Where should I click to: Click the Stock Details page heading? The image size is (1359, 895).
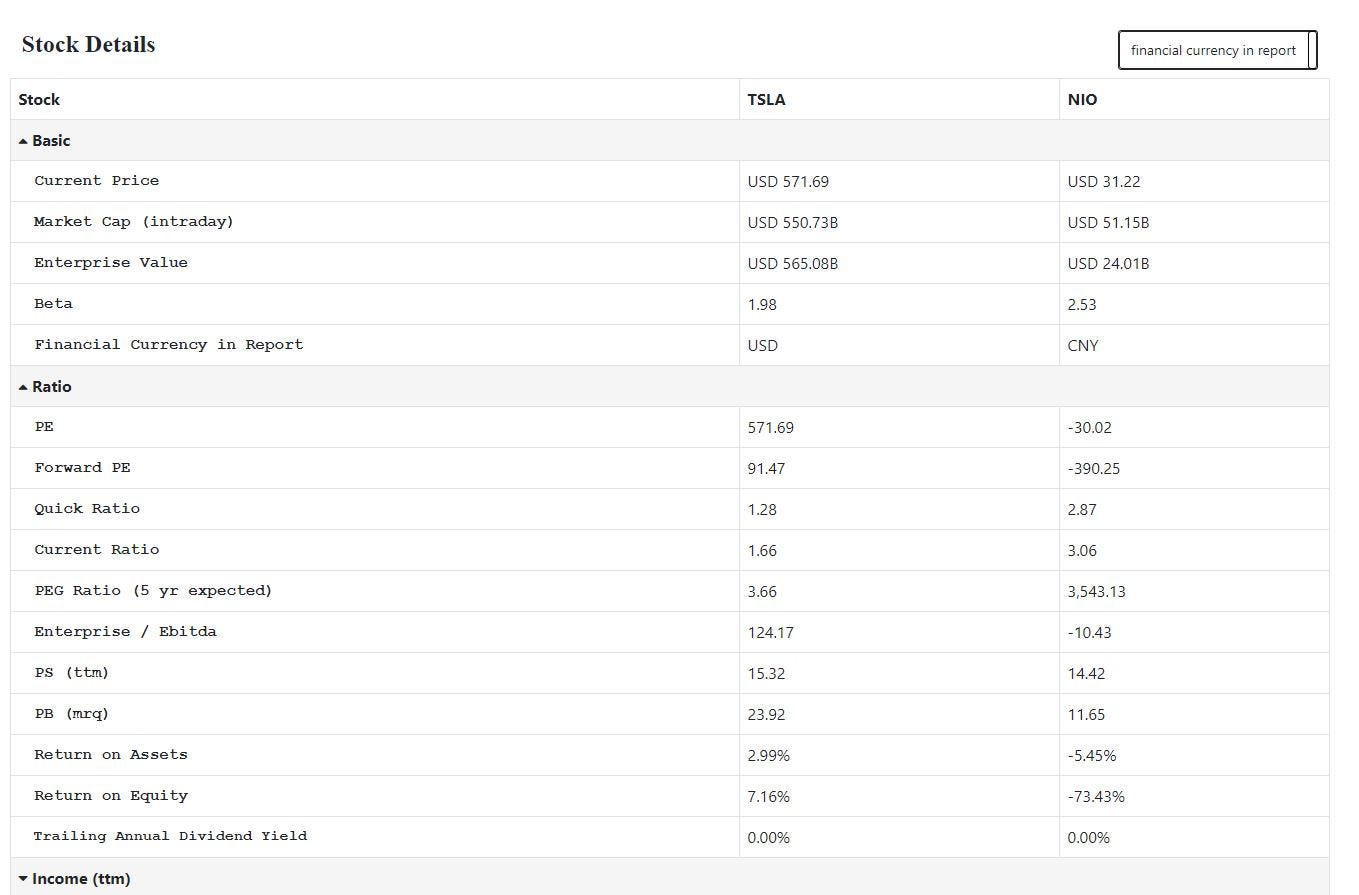(x=88, y=45)
